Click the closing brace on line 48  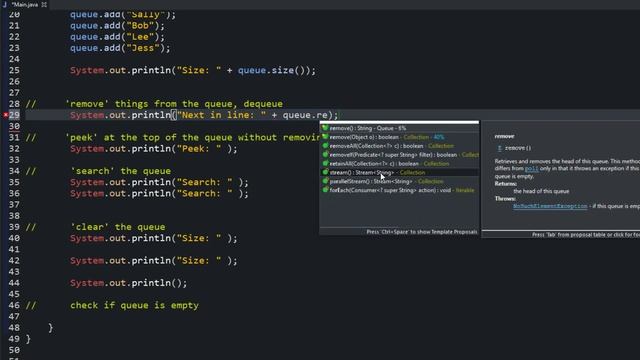[x=50, y=328]
